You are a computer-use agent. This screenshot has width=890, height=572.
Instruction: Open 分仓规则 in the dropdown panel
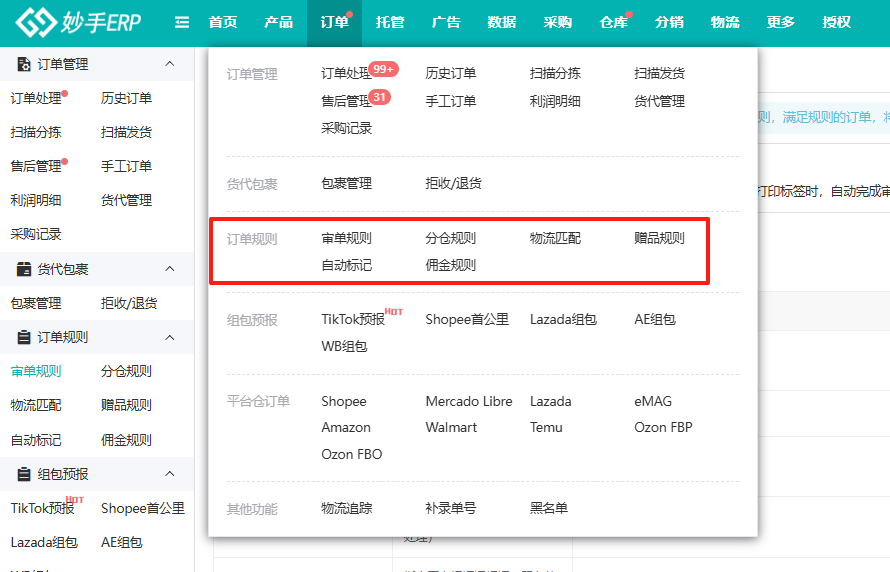[451, 238]
